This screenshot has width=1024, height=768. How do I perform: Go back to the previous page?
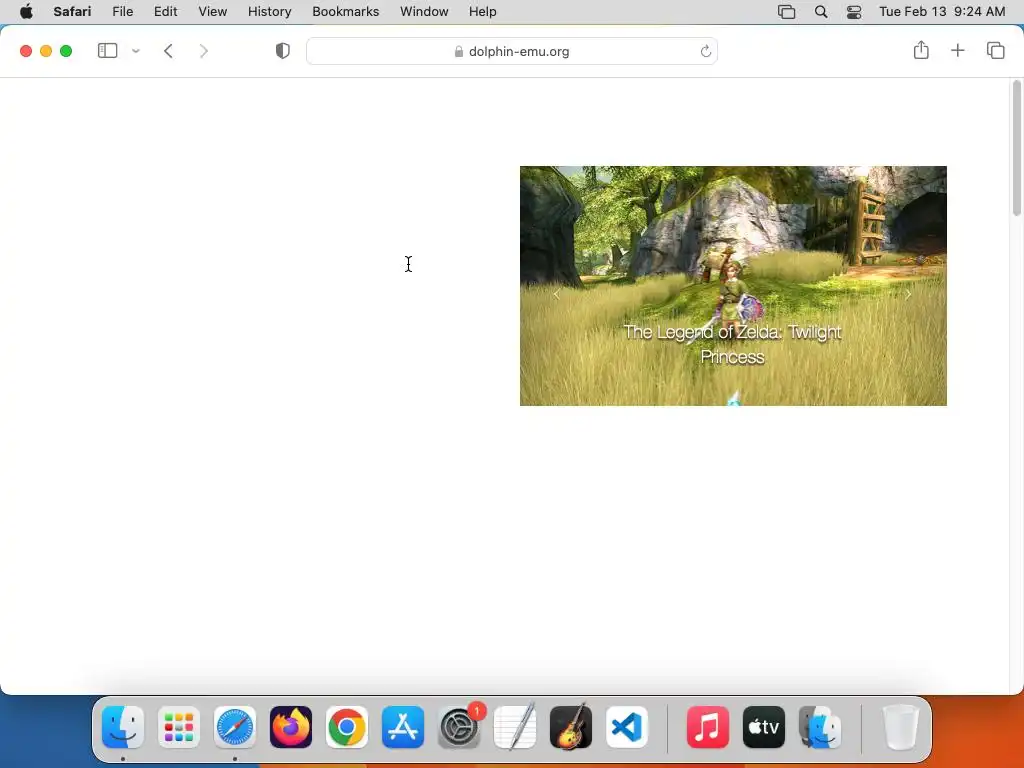click(168, 51)
